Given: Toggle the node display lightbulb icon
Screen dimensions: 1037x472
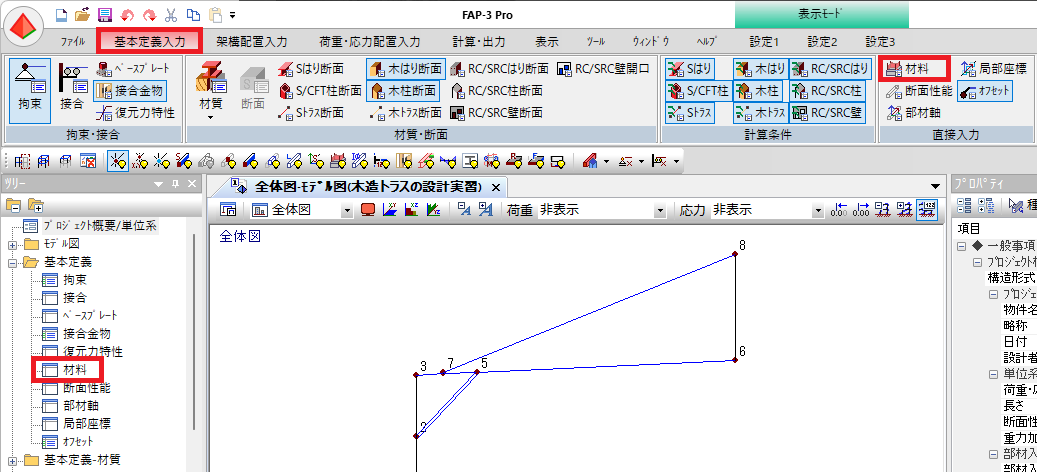Looking at the screenshot, I should 118,161.
